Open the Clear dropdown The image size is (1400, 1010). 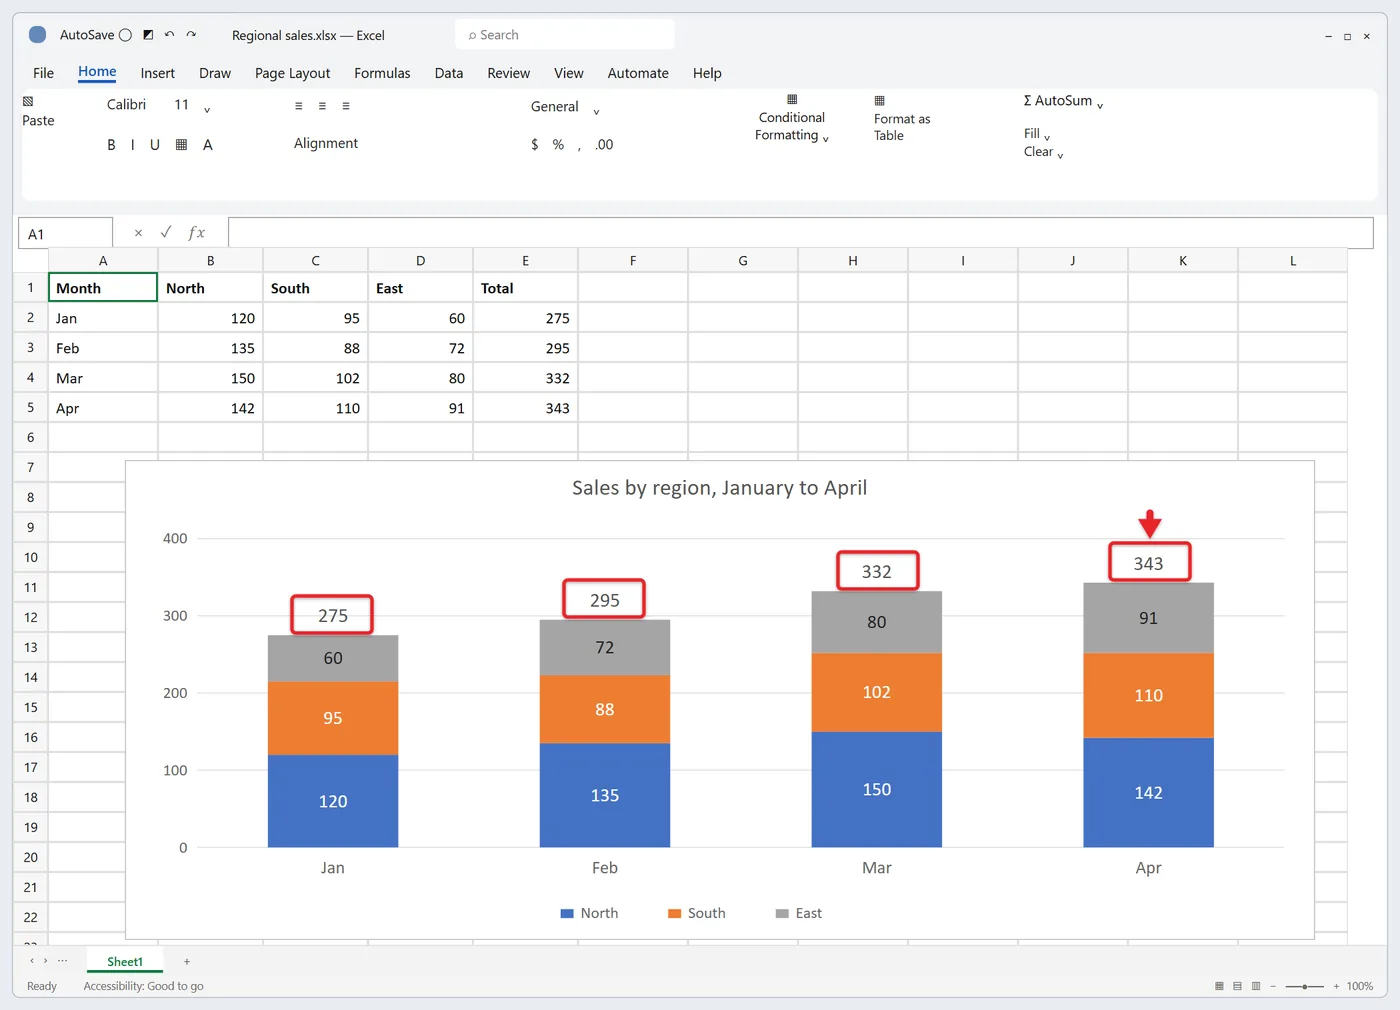pyautogui.click(x=1044, y=152)
